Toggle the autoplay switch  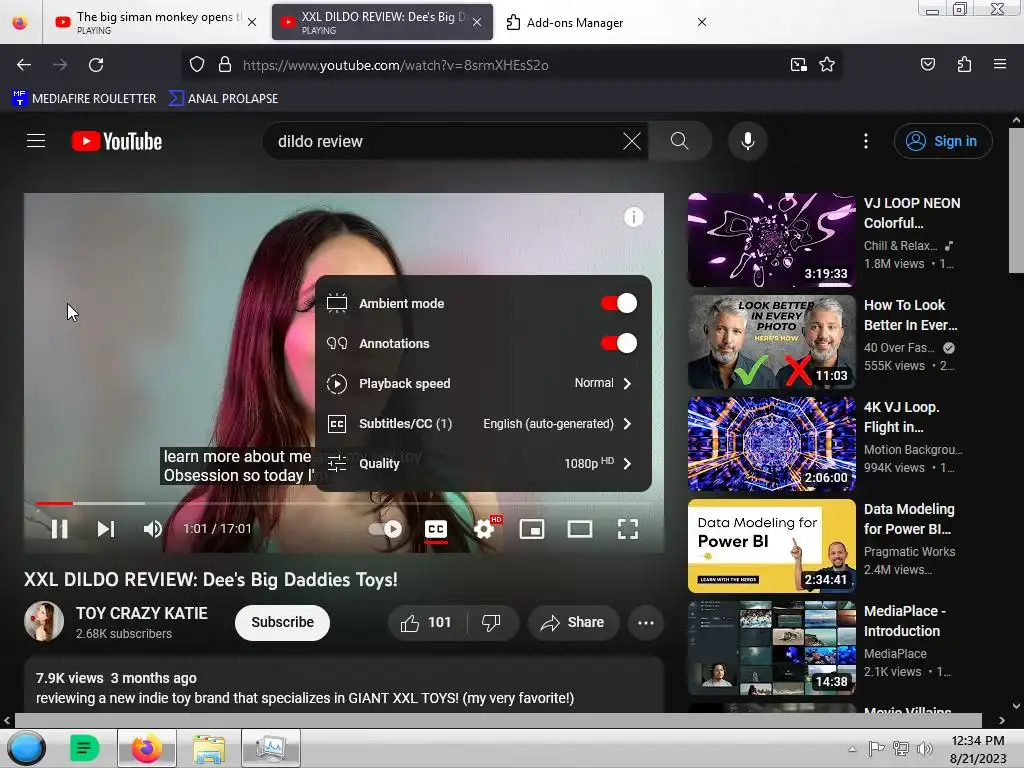tap(385, 529)
